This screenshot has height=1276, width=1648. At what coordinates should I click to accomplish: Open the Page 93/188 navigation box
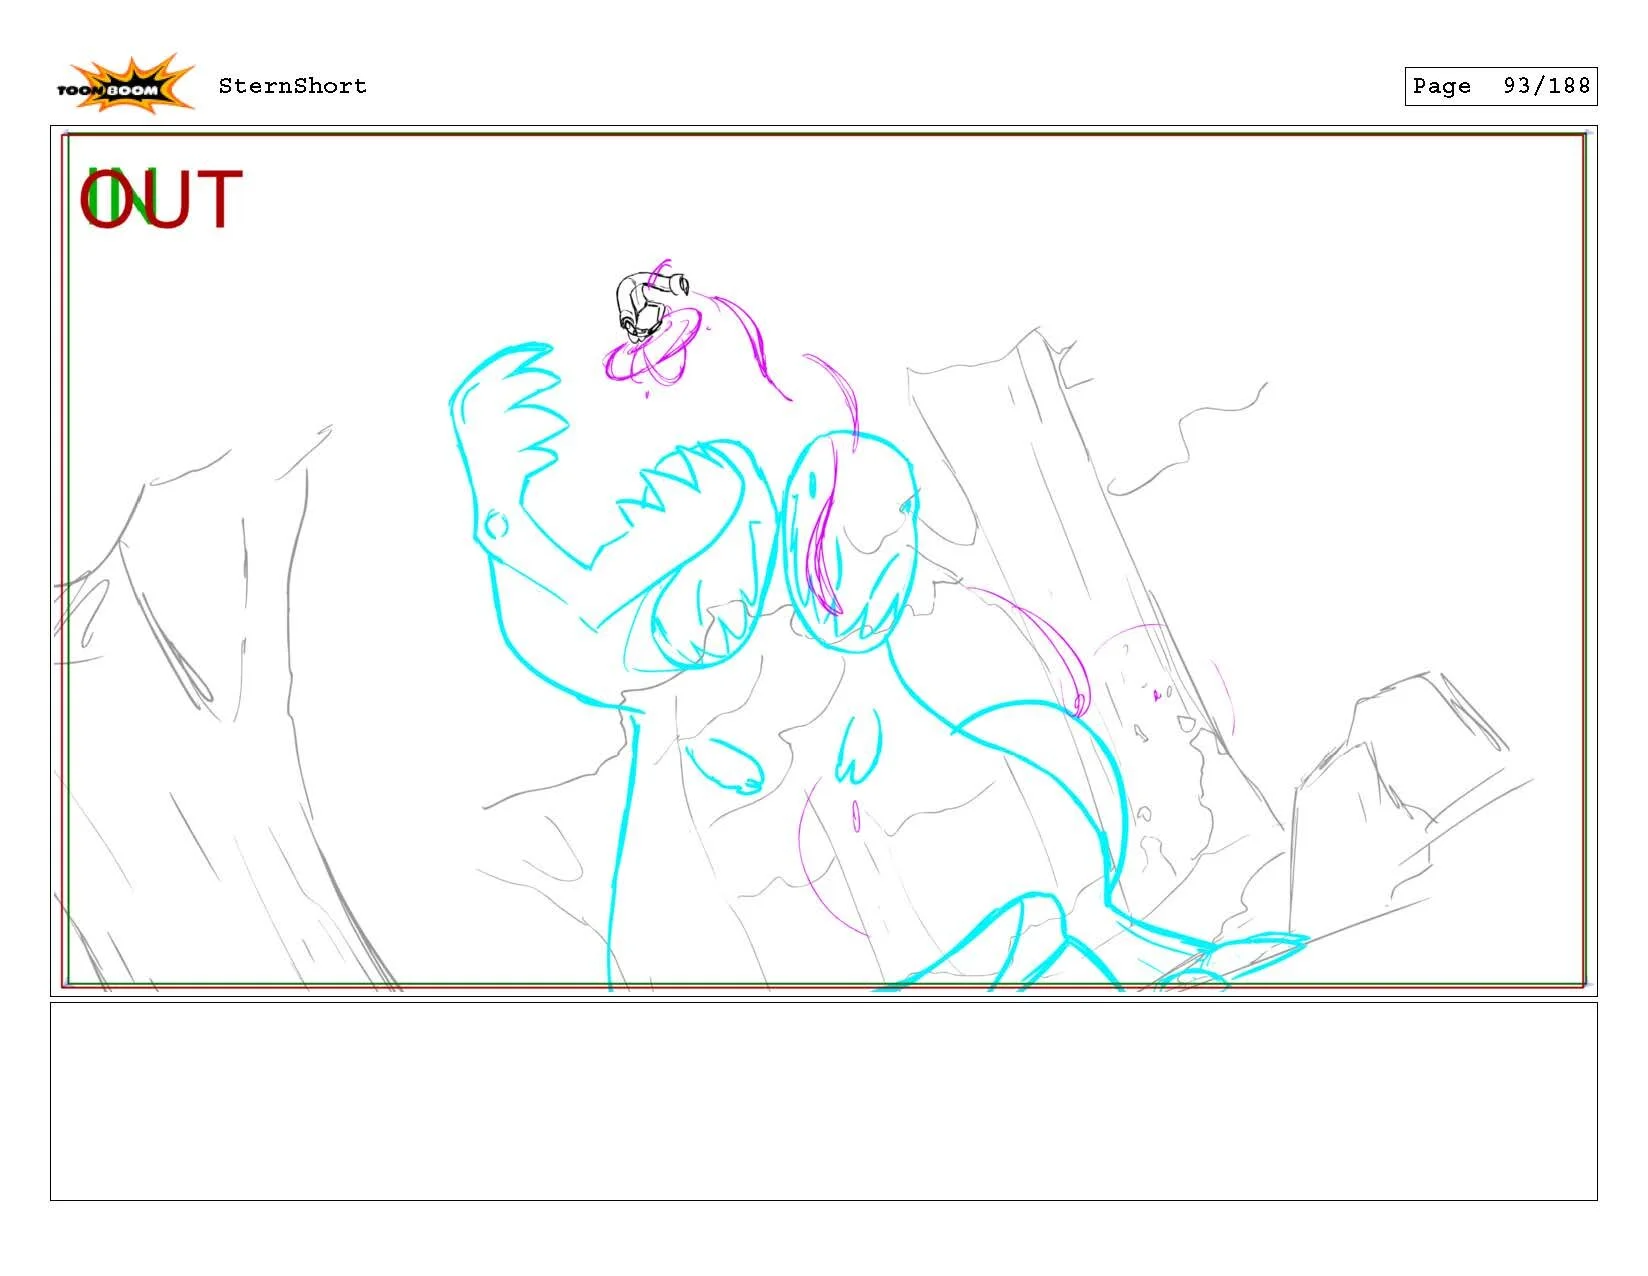[x=1500, y=86]
